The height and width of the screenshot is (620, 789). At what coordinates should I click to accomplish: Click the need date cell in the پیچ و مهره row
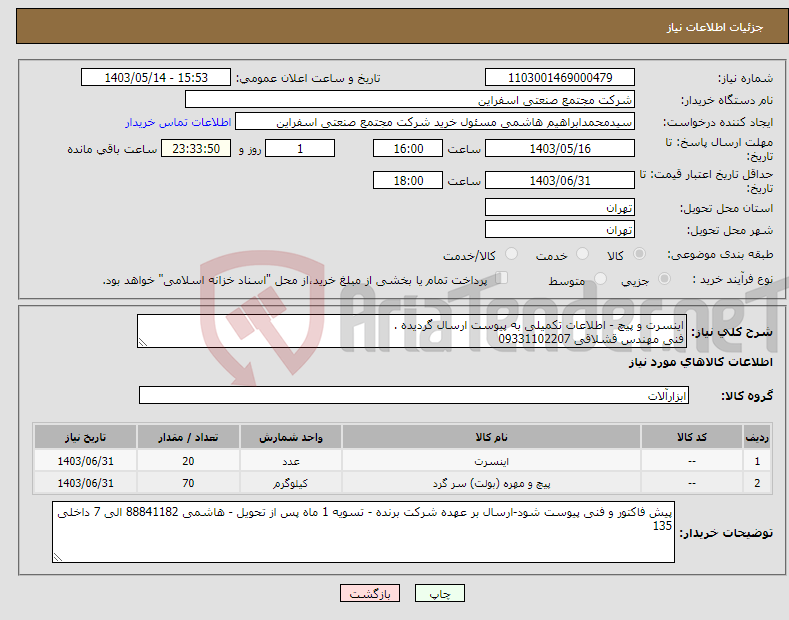pos(85,483)
